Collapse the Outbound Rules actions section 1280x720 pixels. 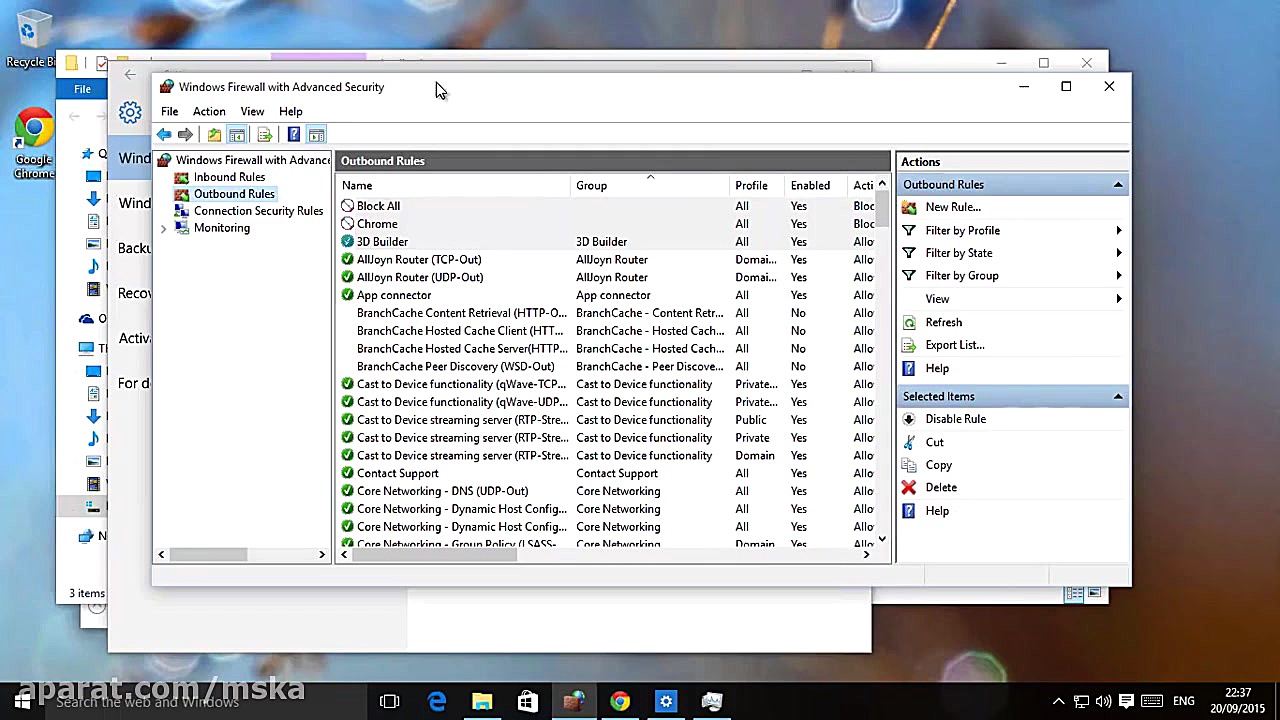click(x=1118, y=185)
